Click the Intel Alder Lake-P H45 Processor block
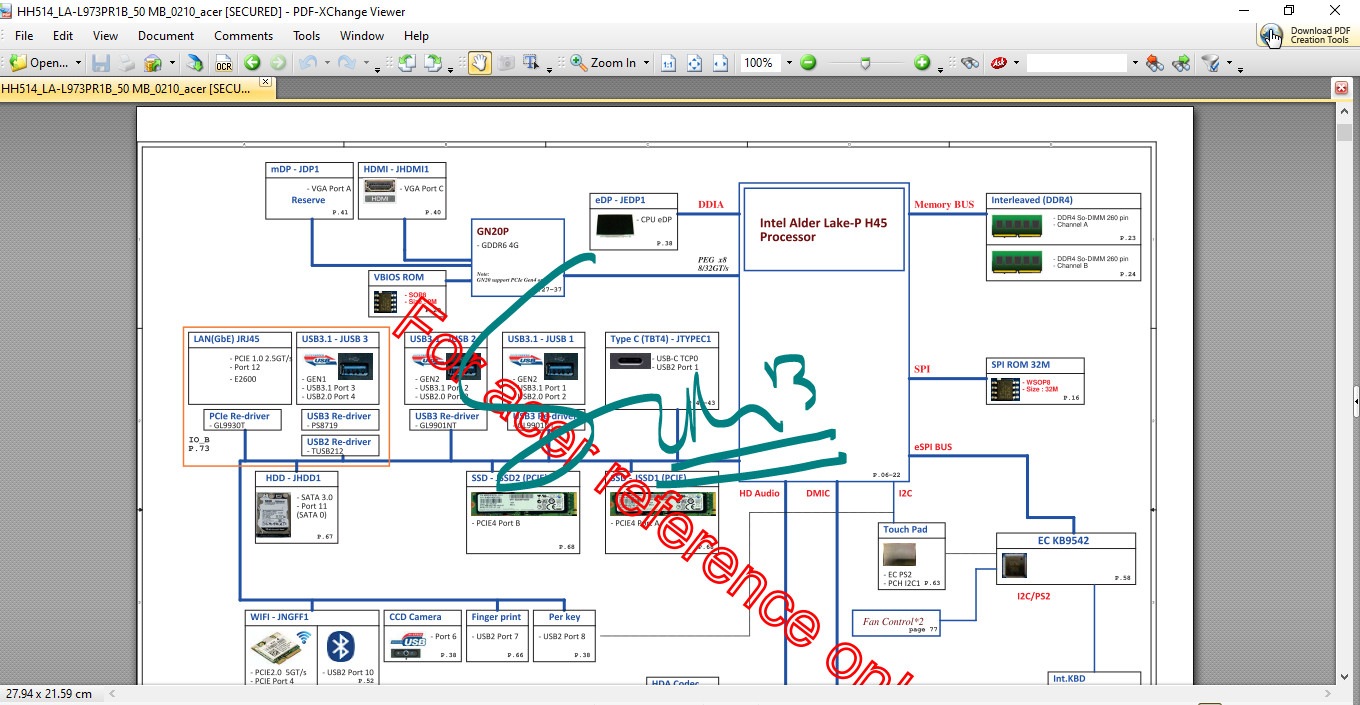Image resolution: width=1360 pixels, height=705 pixels. click(824, 230)
